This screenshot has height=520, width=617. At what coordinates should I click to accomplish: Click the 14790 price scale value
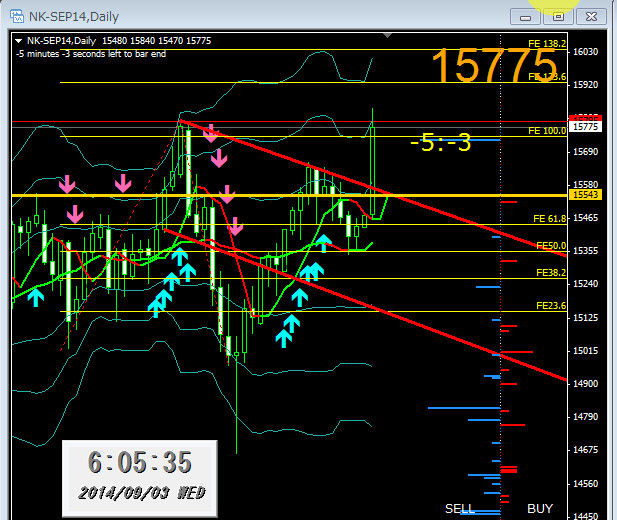point(586,417)
